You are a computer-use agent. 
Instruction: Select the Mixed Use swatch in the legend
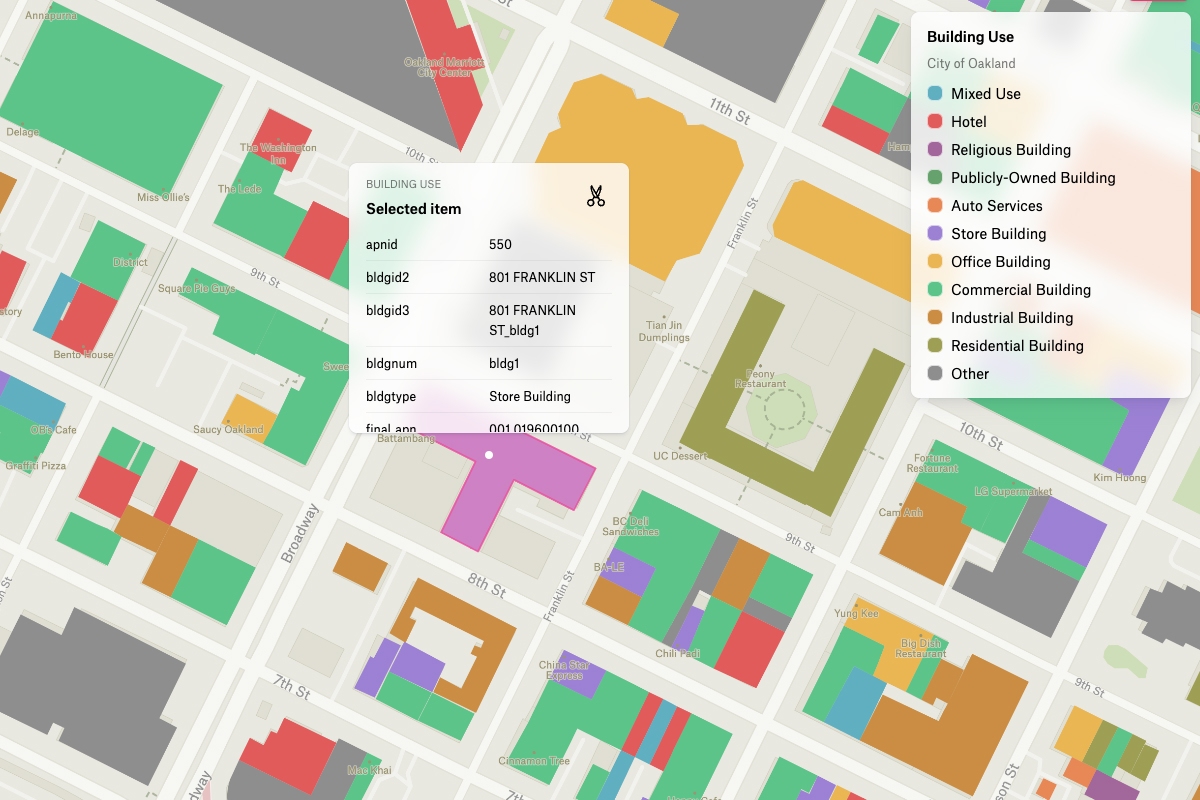point(934,93)
